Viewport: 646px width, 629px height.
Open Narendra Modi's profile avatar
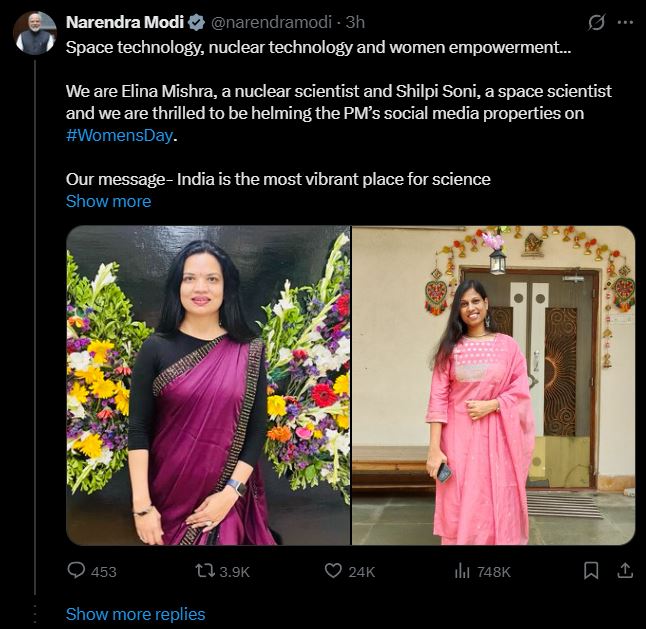tap(34, 33)
